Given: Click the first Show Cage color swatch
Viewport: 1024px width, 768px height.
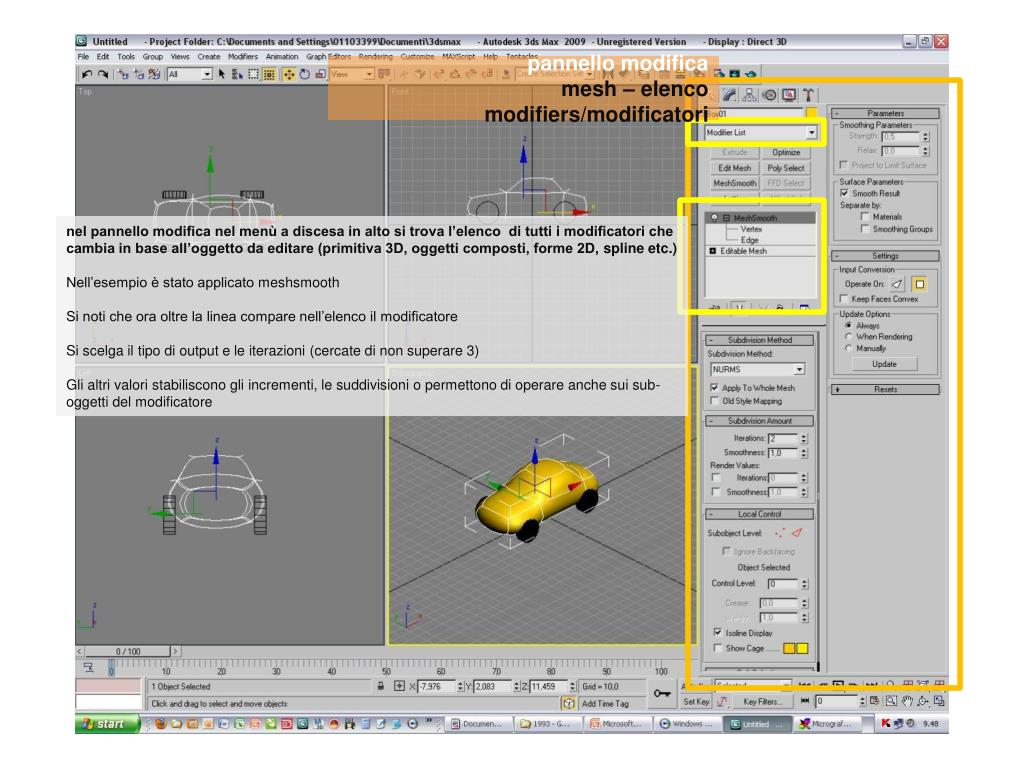Looking at the screenshot, I should pos(789,648).
